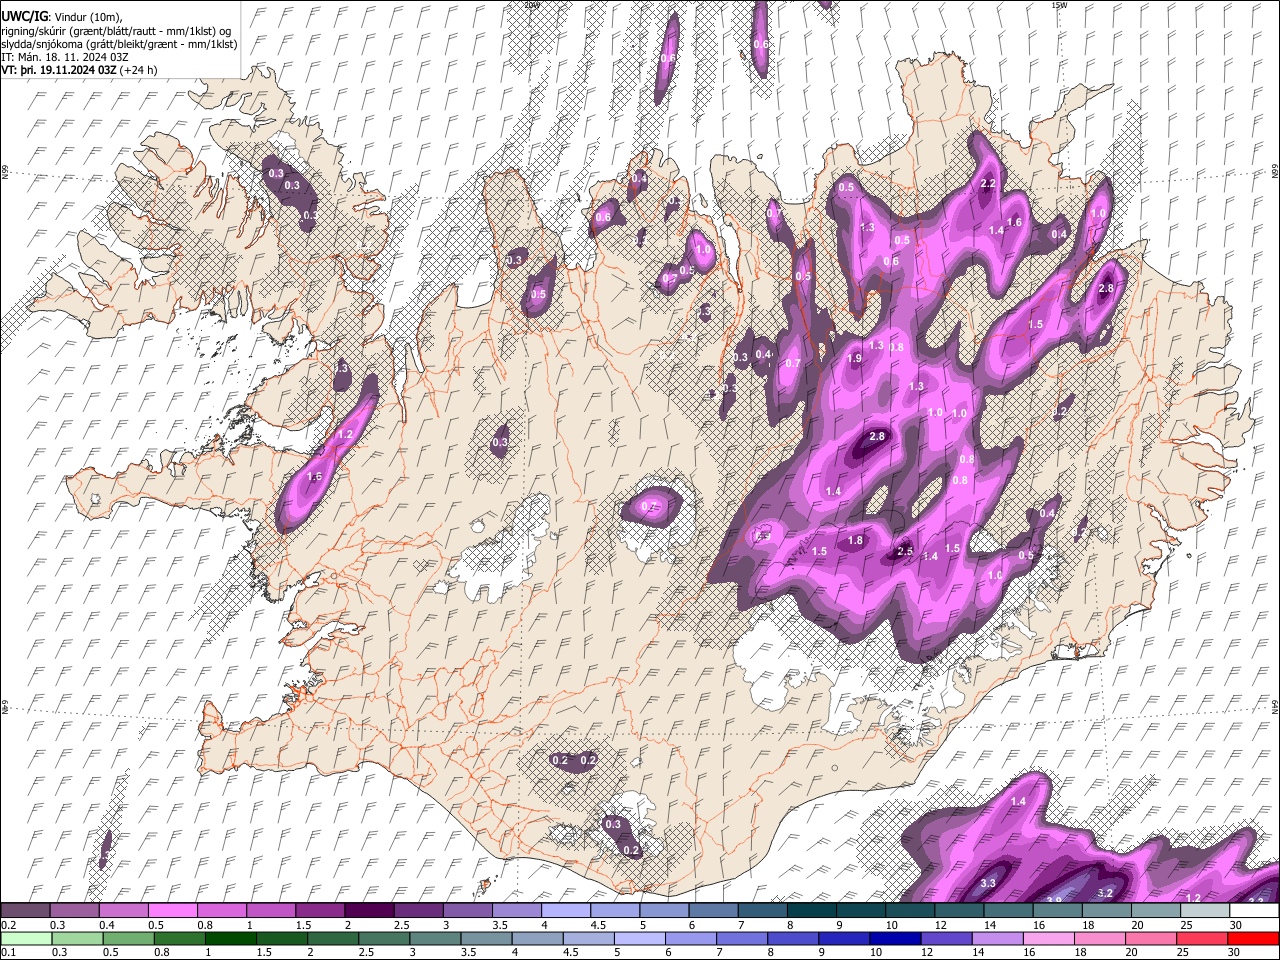Click the 'slydda/snjókoma' legend description line
This screenshot has height=960, width=1280.
click(x=119, y=44)
